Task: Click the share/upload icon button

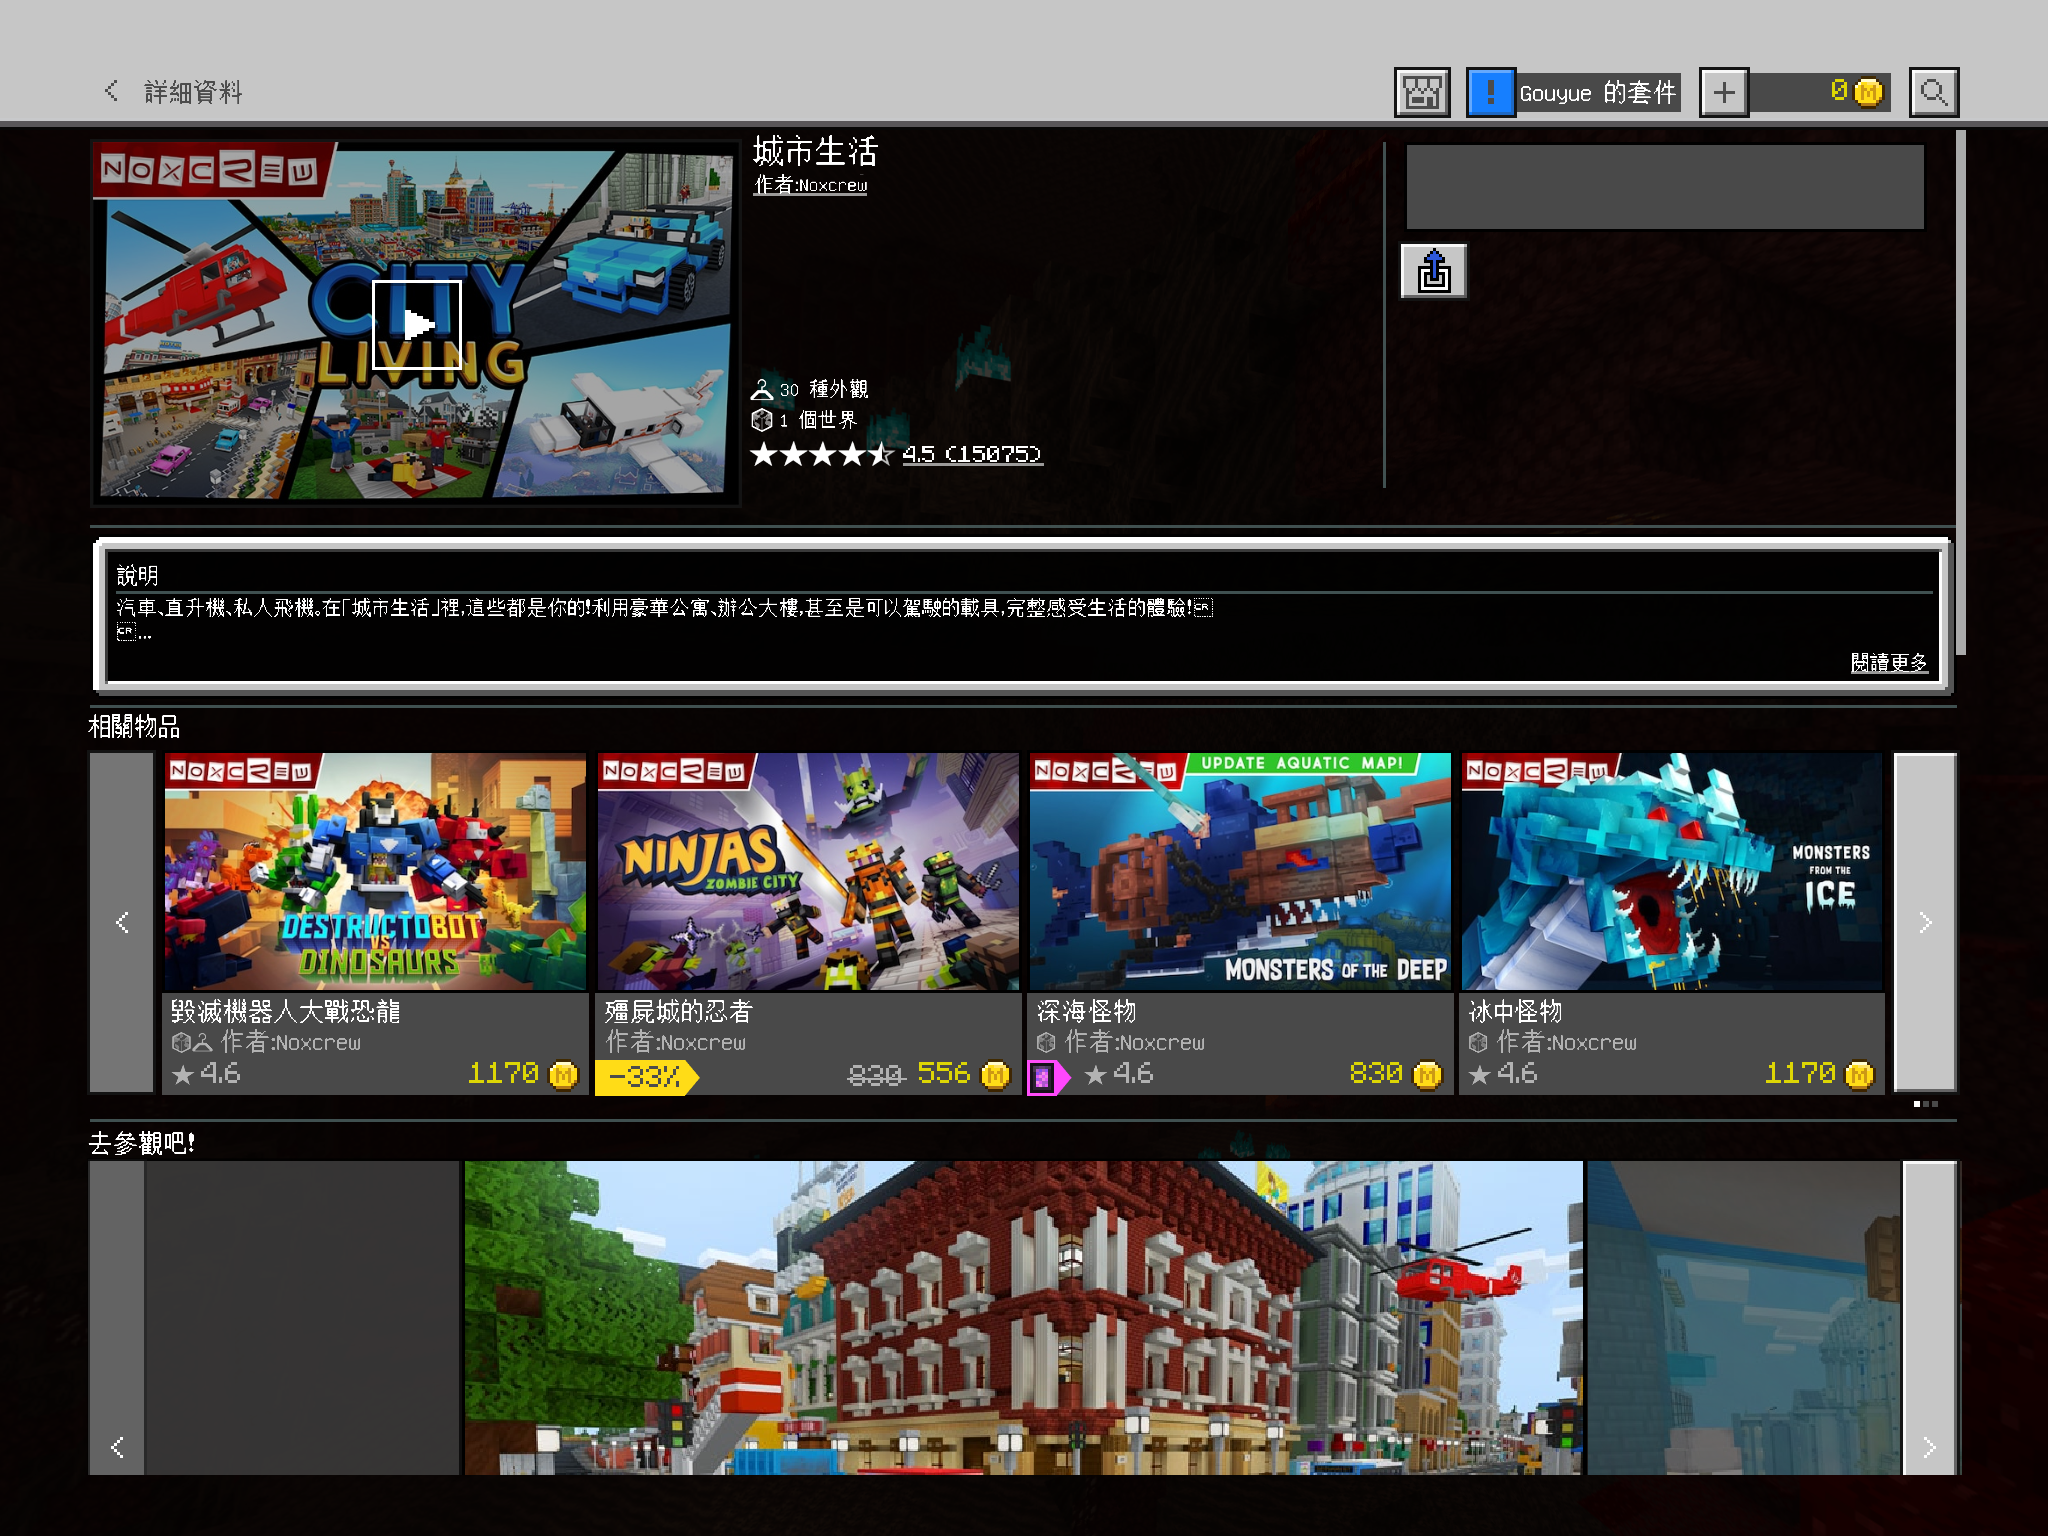Action: pos(1432,271)
